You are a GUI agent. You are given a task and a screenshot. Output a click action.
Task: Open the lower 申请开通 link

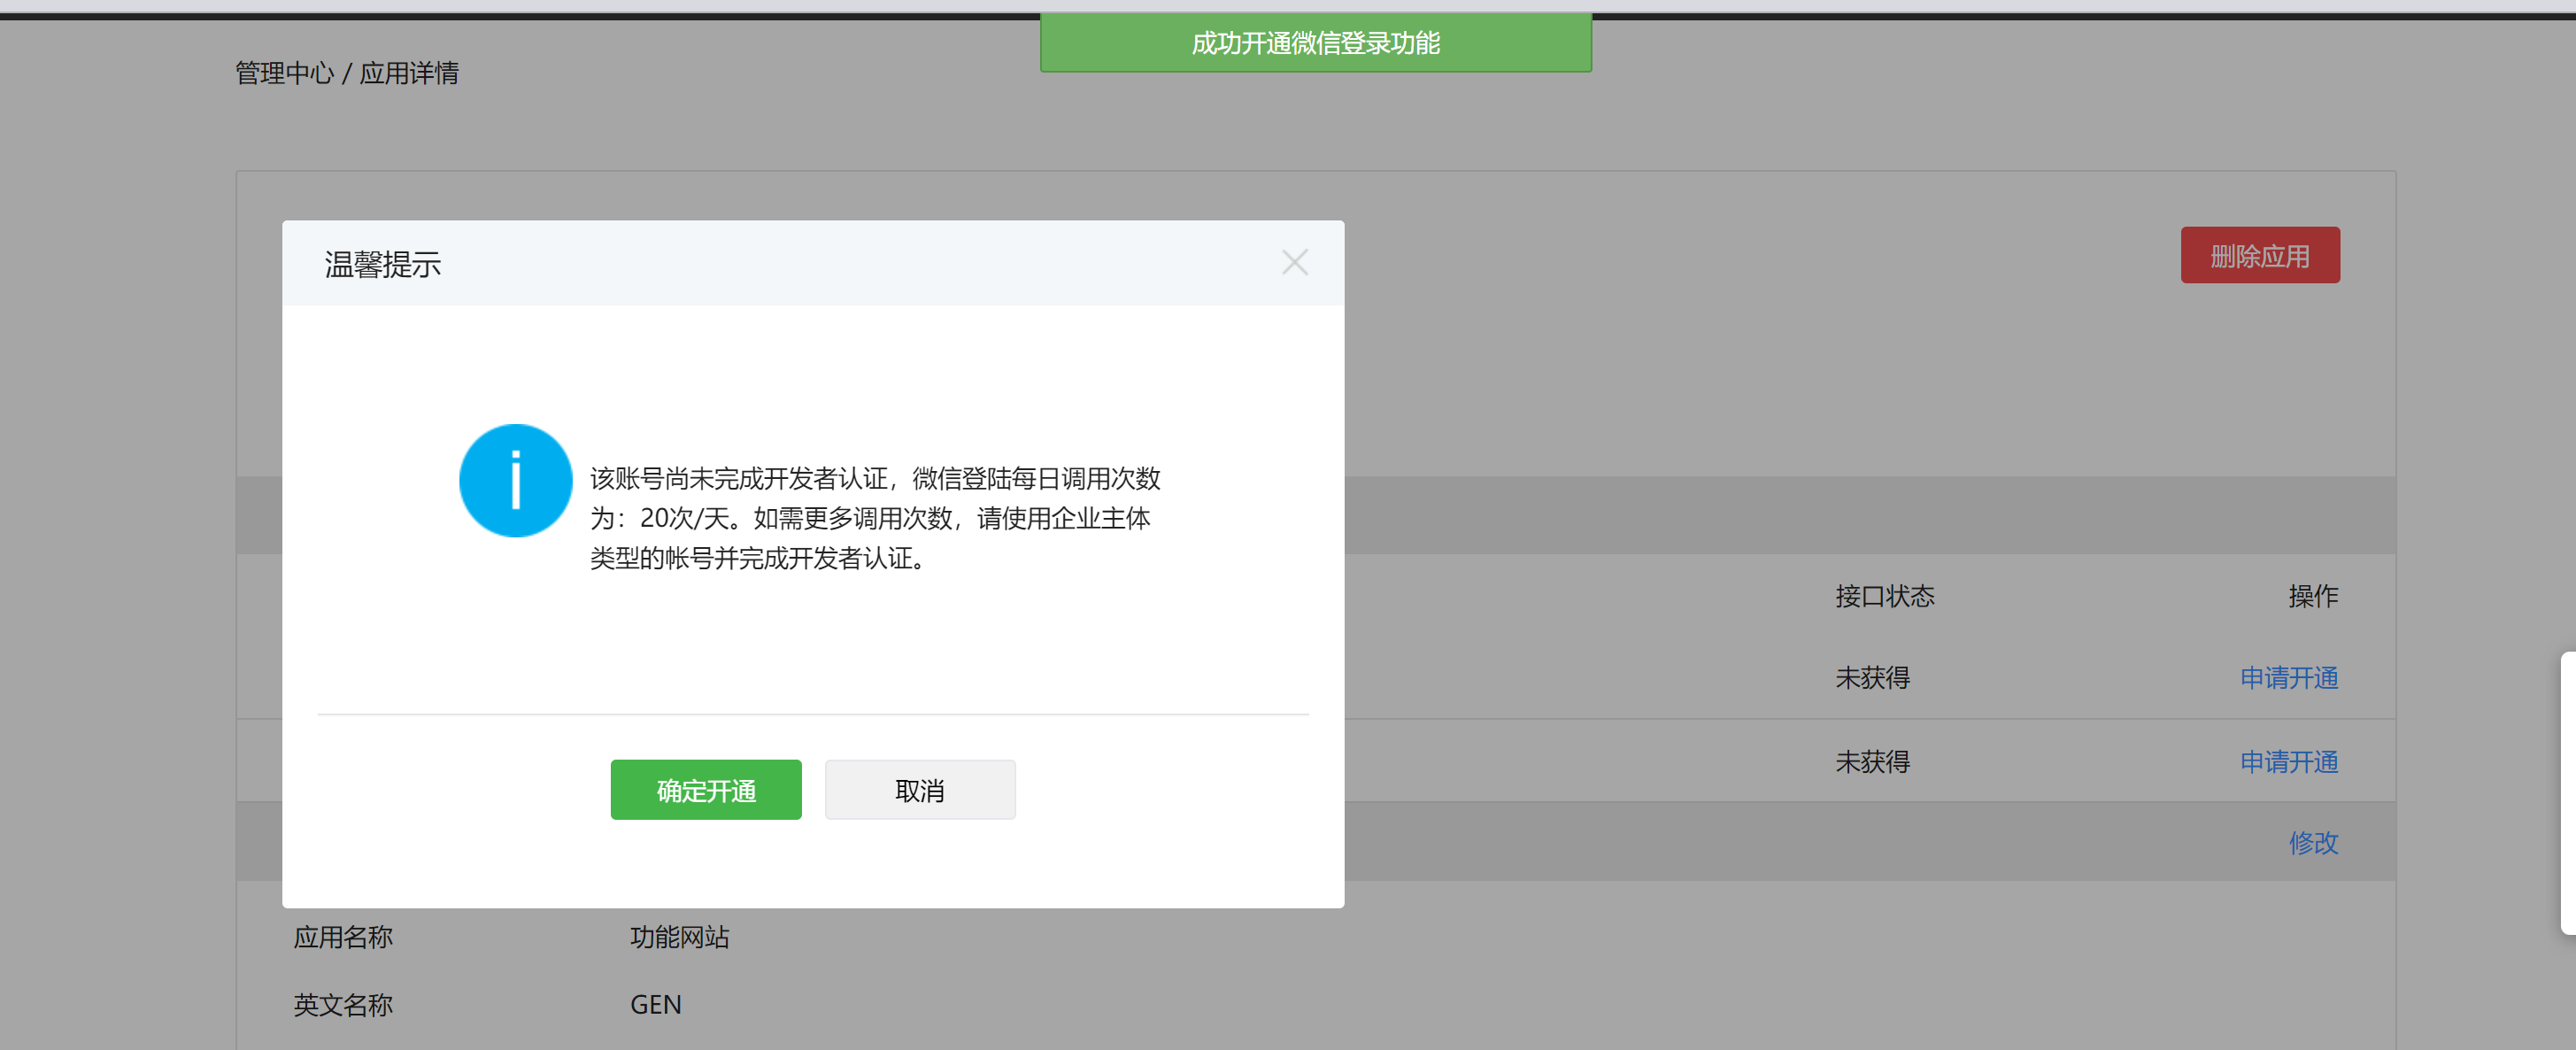click(2288, 762)
